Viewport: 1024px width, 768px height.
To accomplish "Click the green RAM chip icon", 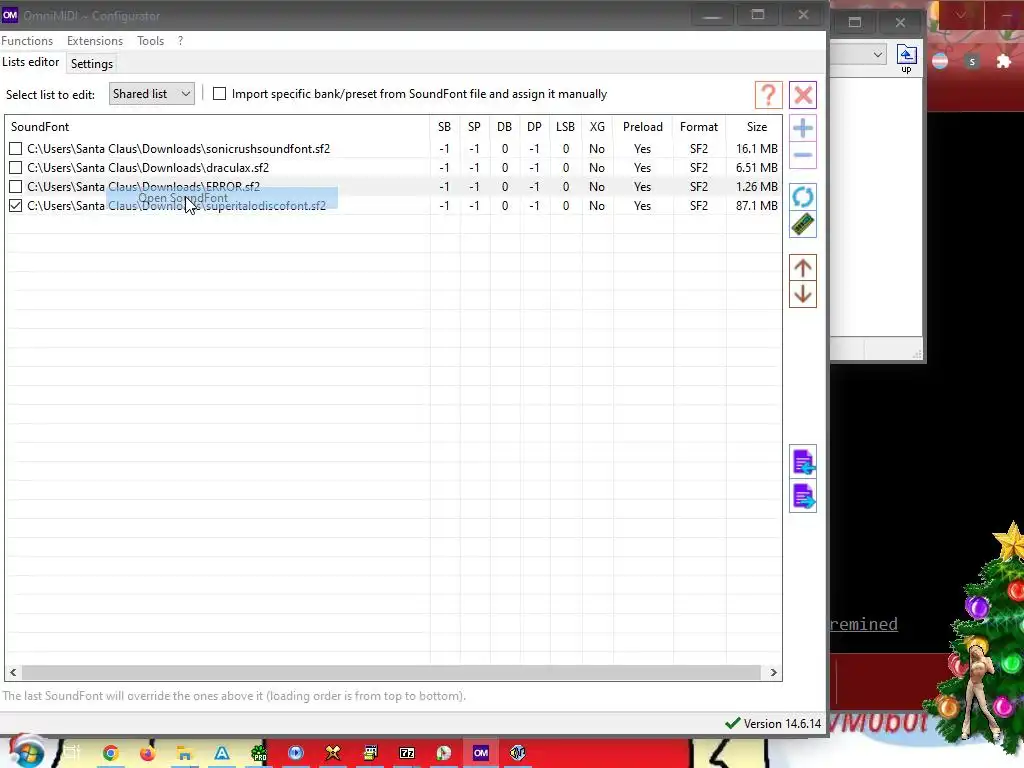I will 803,225.
